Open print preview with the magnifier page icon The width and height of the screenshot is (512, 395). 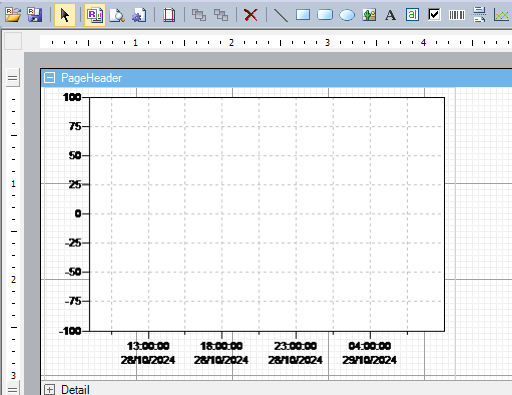(x=117, y=15)
